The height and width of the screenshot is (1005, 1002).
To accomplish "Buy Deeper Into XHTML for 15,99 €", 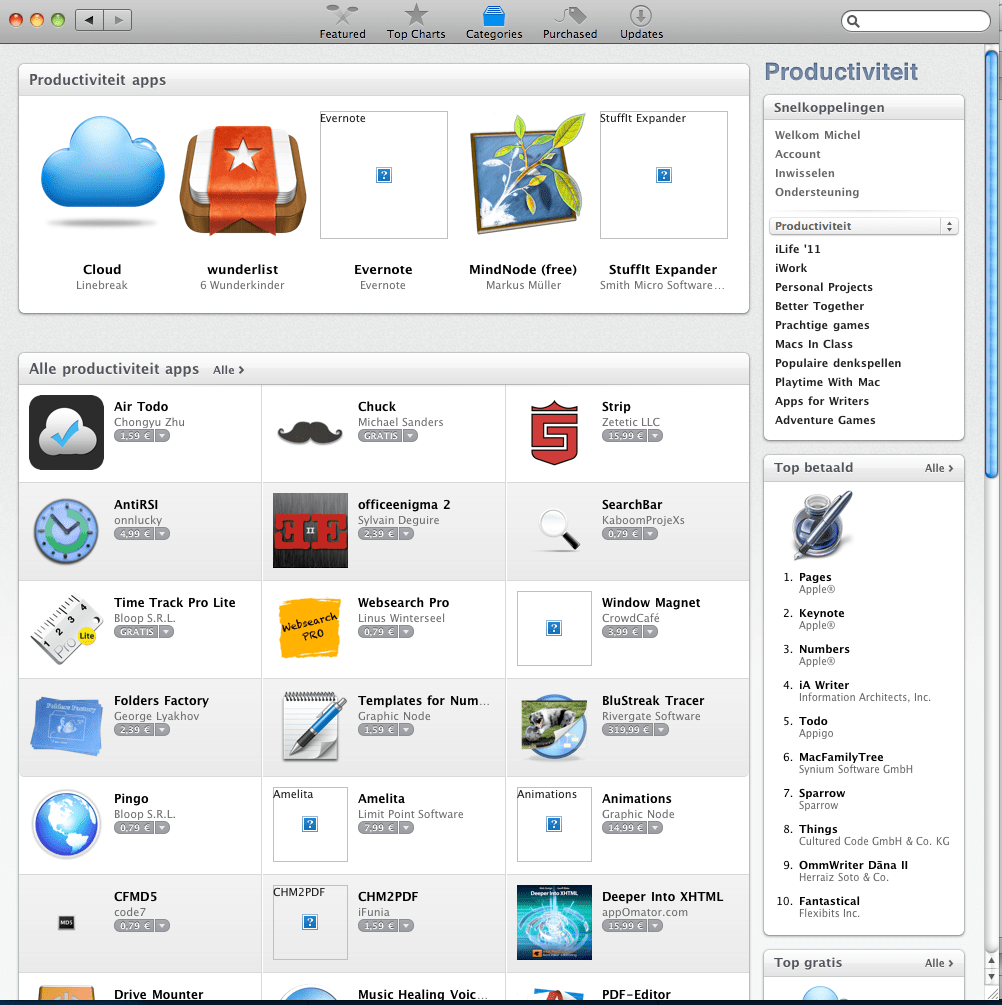I will click(625, 926).
